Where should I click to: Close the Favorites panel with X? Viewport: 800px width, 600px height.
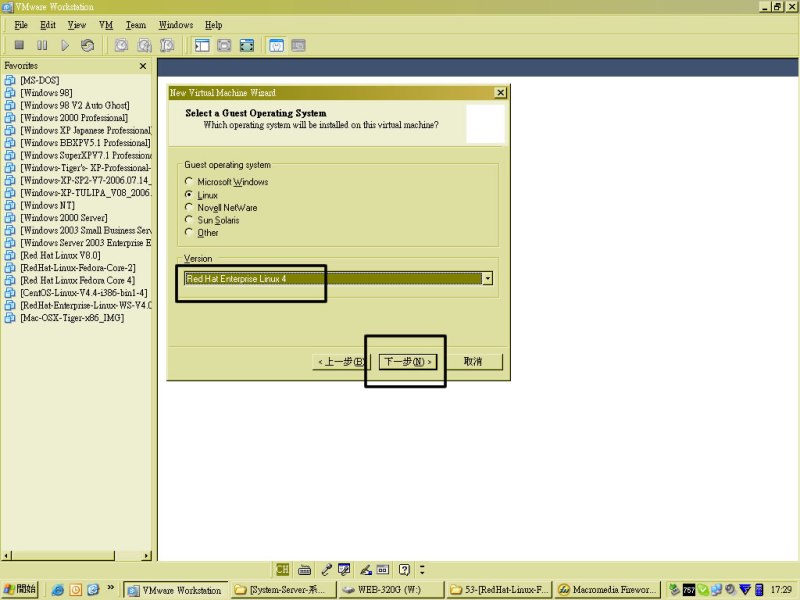point(143,66)
